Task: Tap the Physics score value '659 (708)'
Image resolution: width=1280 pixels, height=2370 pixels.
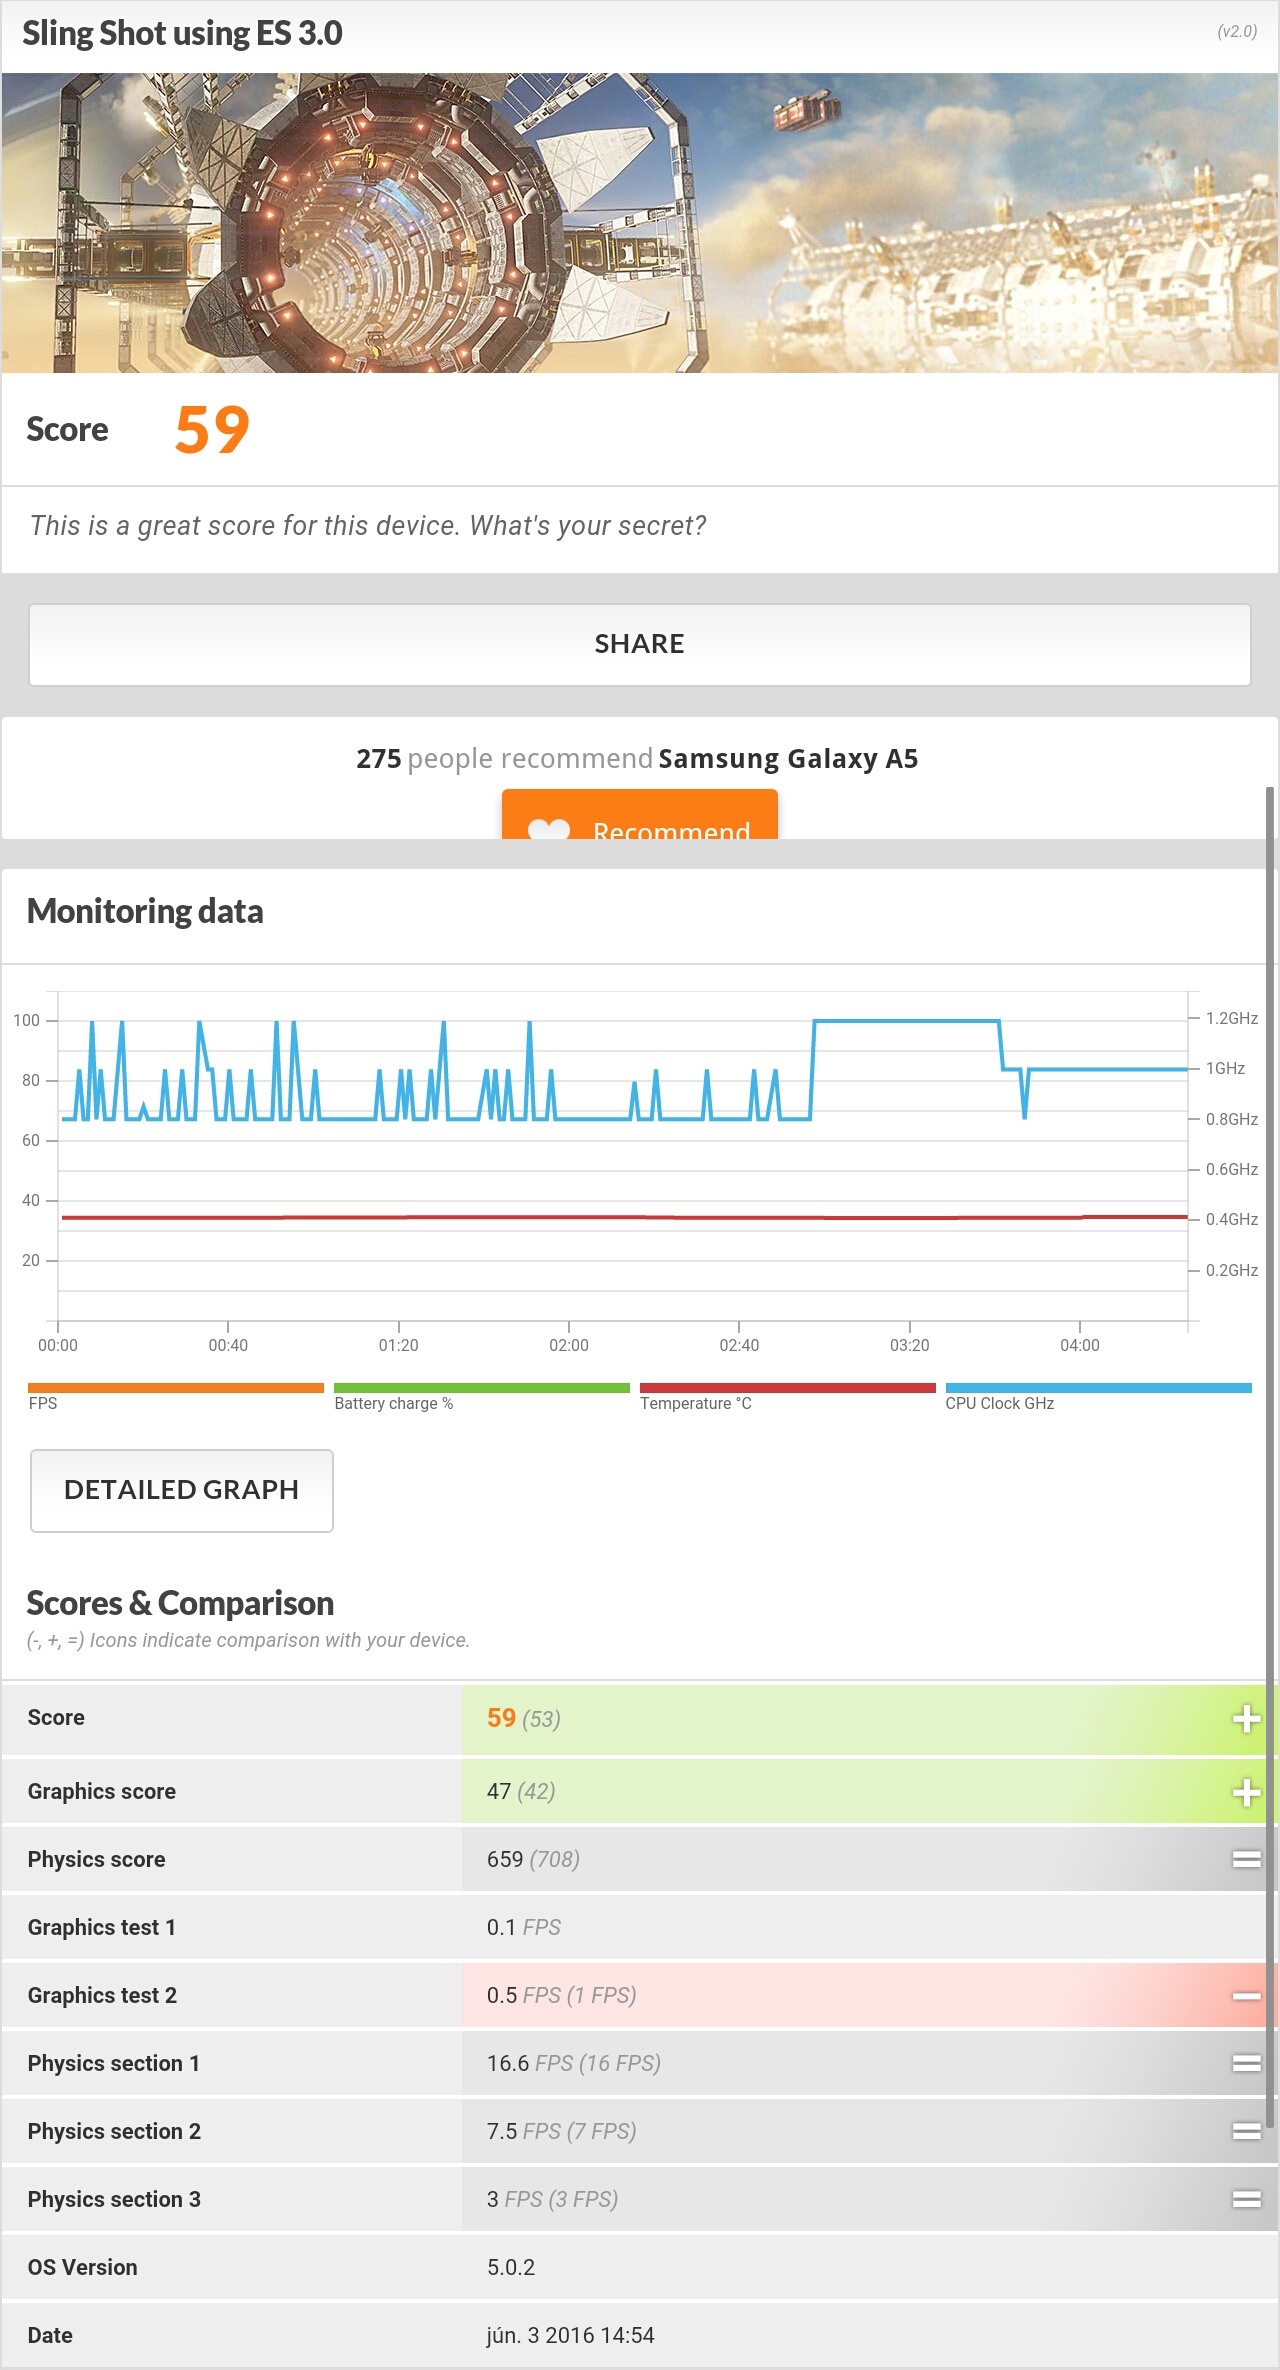Action: (533, 1859)
